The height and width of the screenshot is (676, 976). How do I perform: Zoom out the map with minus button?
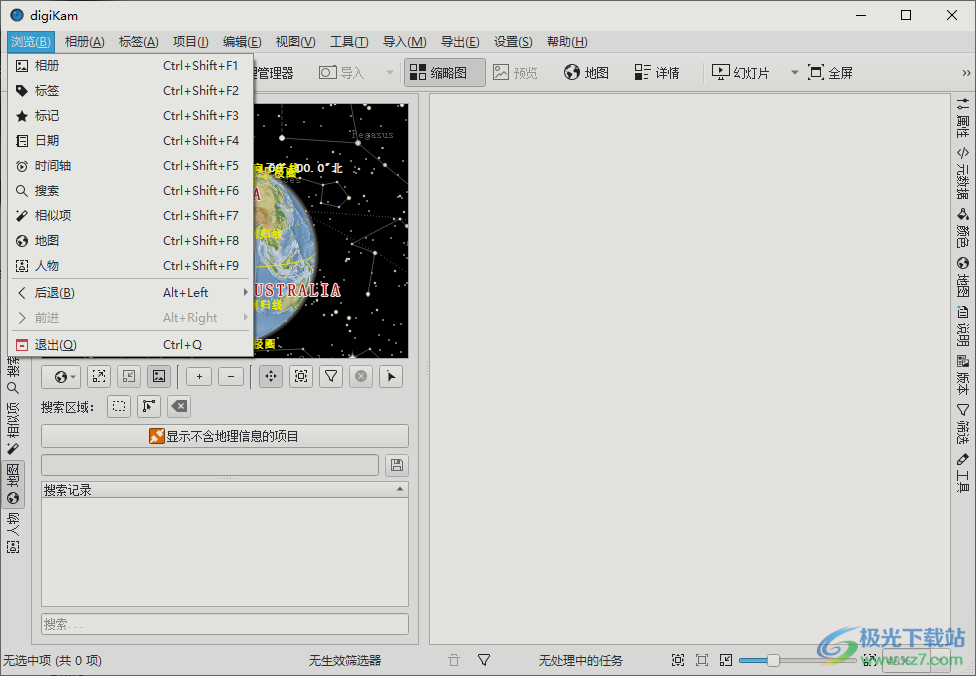coord(230,377)
